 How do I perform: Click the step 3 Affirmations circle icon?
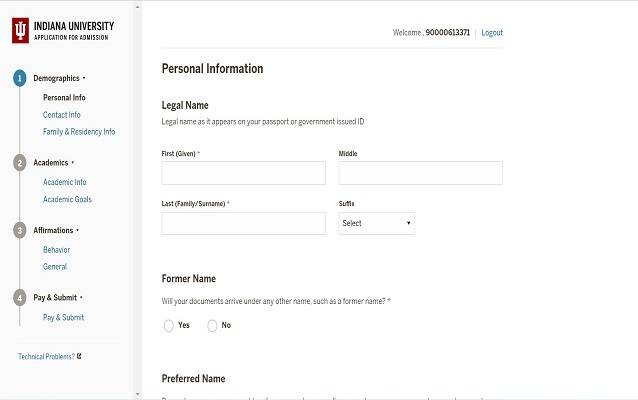(x=19, y=230)
